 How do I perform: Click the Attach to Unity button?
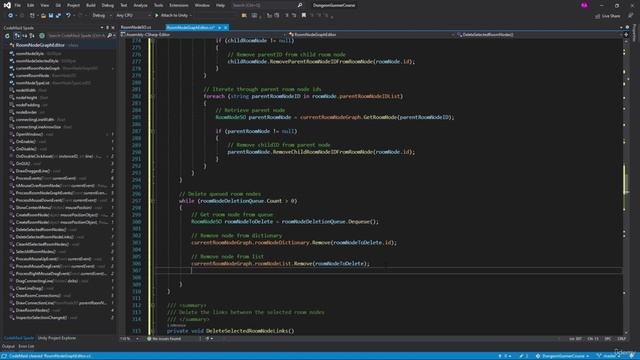pos(172,16)
